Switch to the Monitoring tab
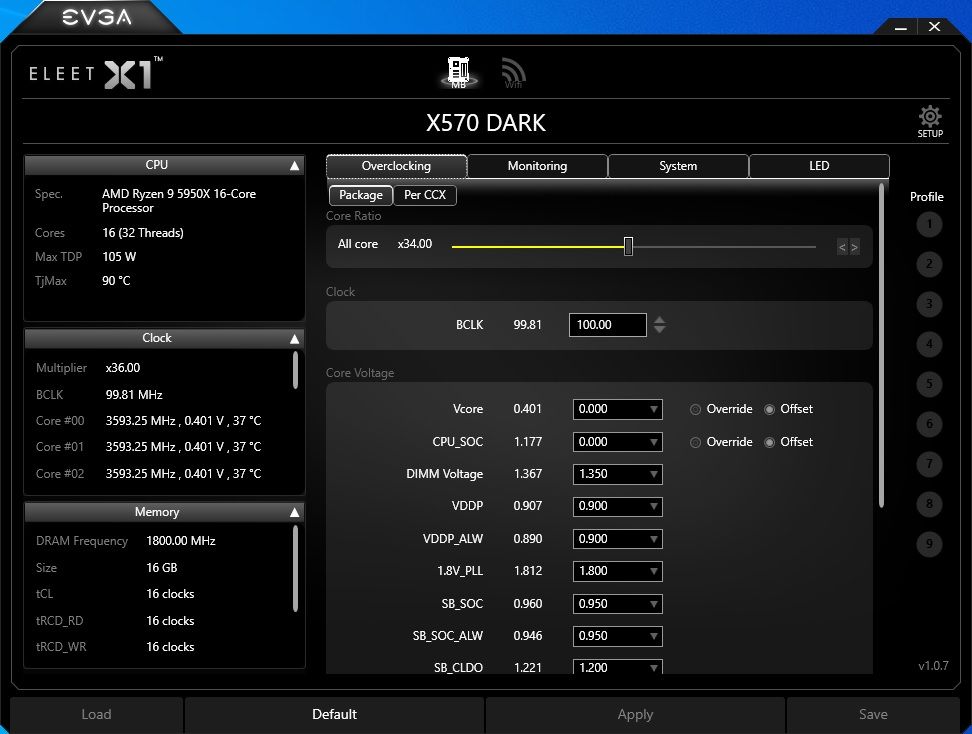972x734 pixels. (537, 166)
